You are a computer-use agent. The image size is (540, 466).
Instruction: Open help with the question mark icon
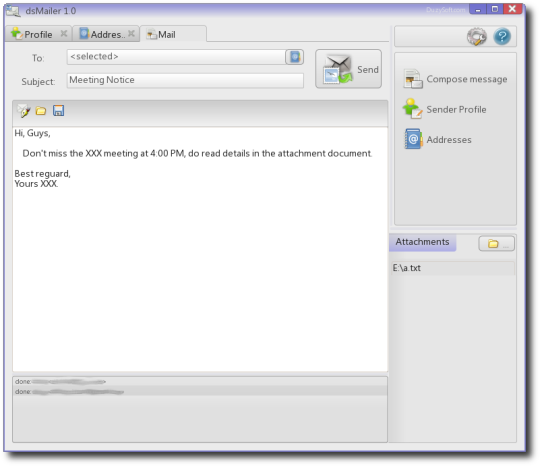click(502, 36)
